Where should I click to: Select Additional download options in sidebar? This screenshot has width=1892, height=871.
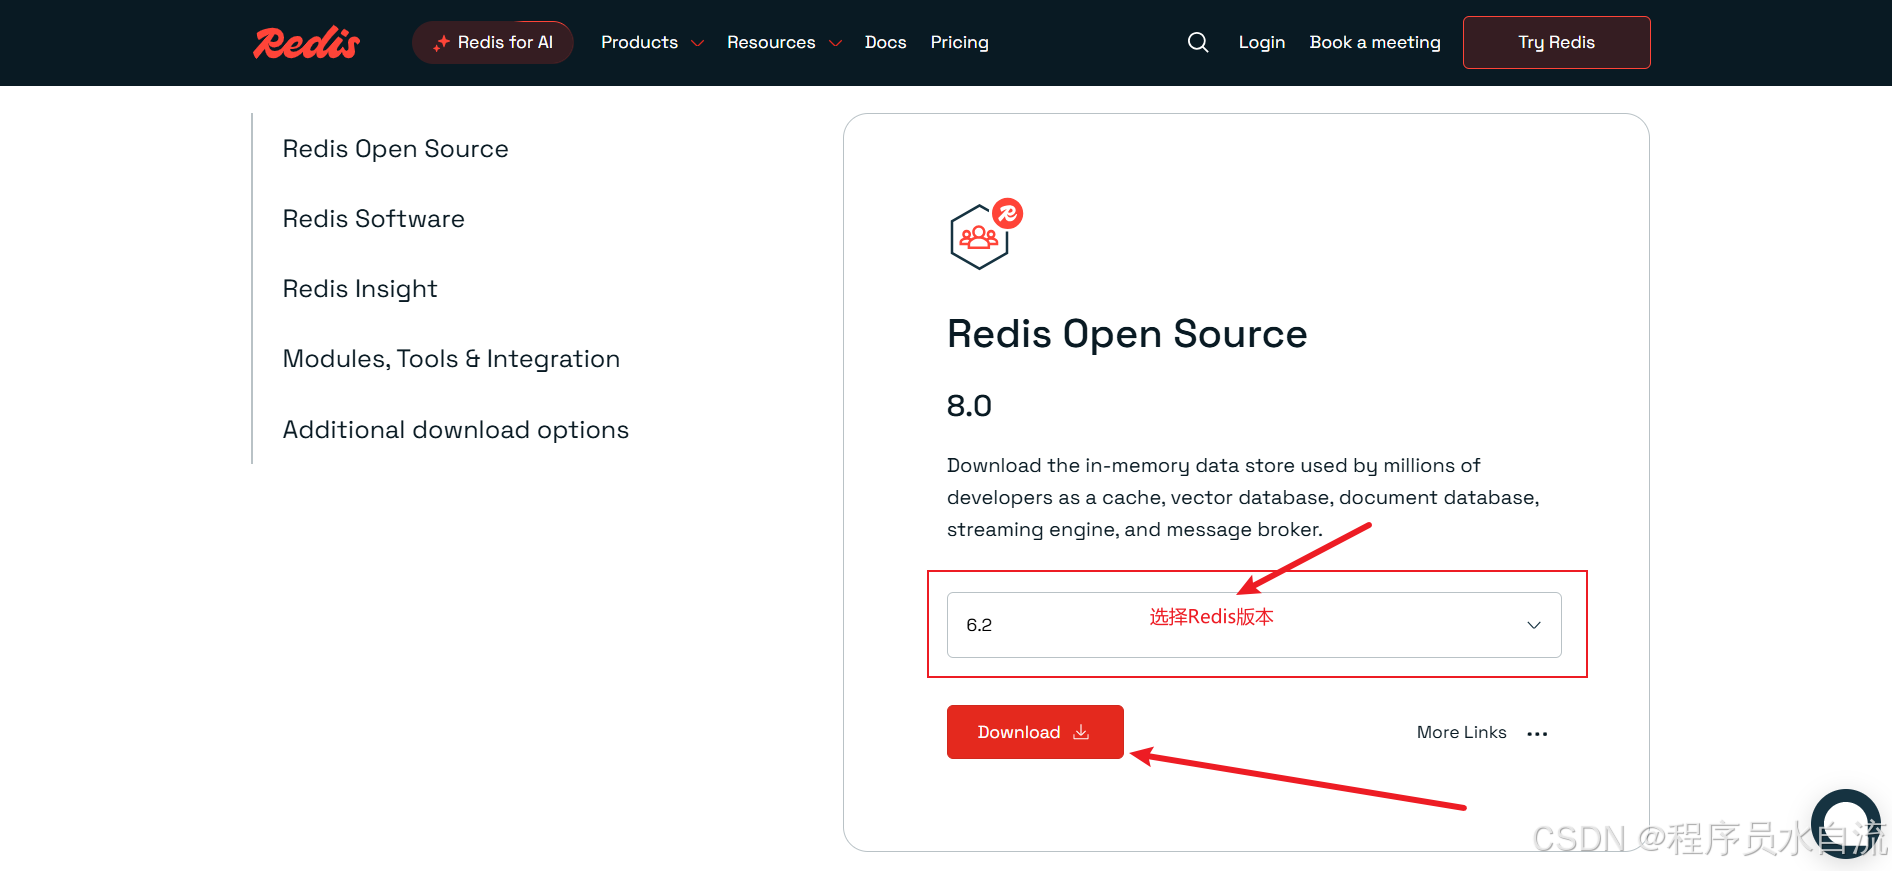(455, 430)
